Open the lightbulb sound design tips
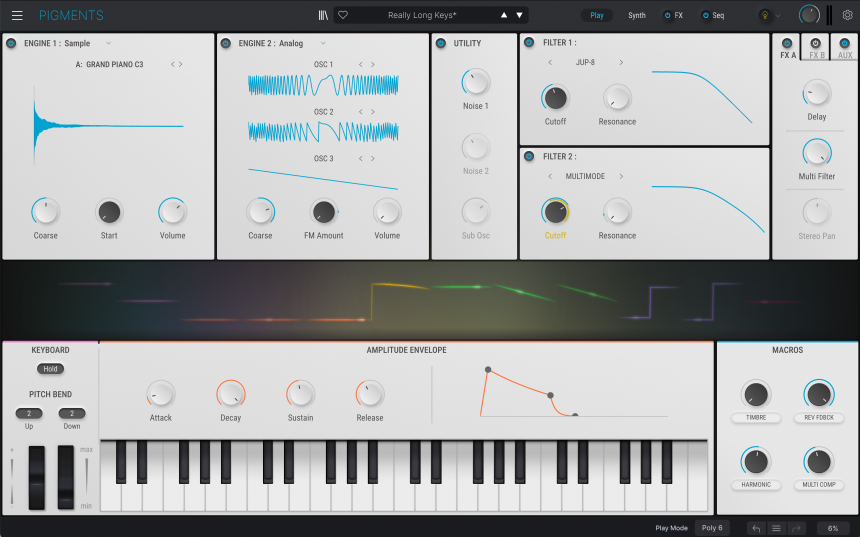 tap(765, 15)
